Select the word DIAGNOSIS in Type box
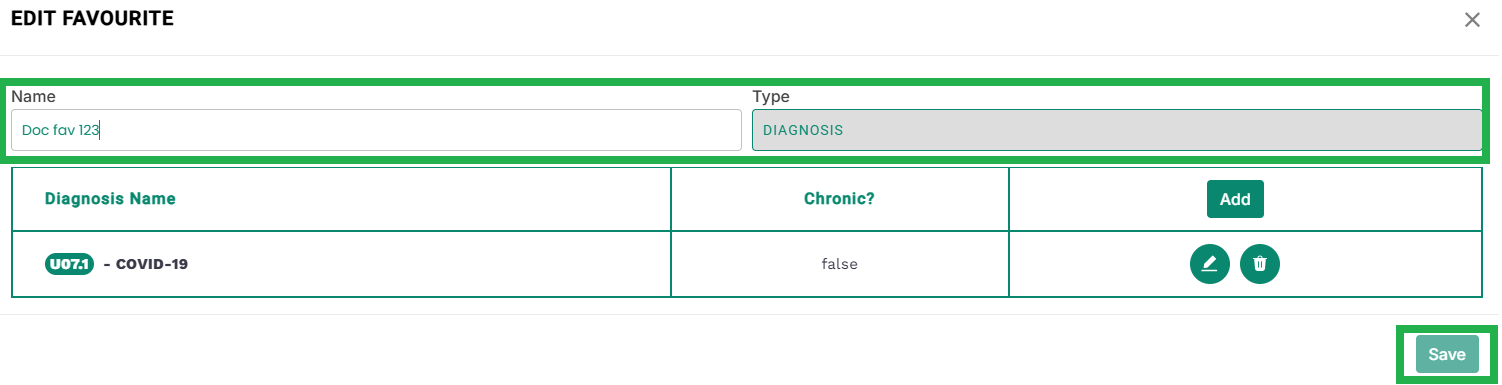The height and width of the screenshot is (385, 1502). click(803, 131)
